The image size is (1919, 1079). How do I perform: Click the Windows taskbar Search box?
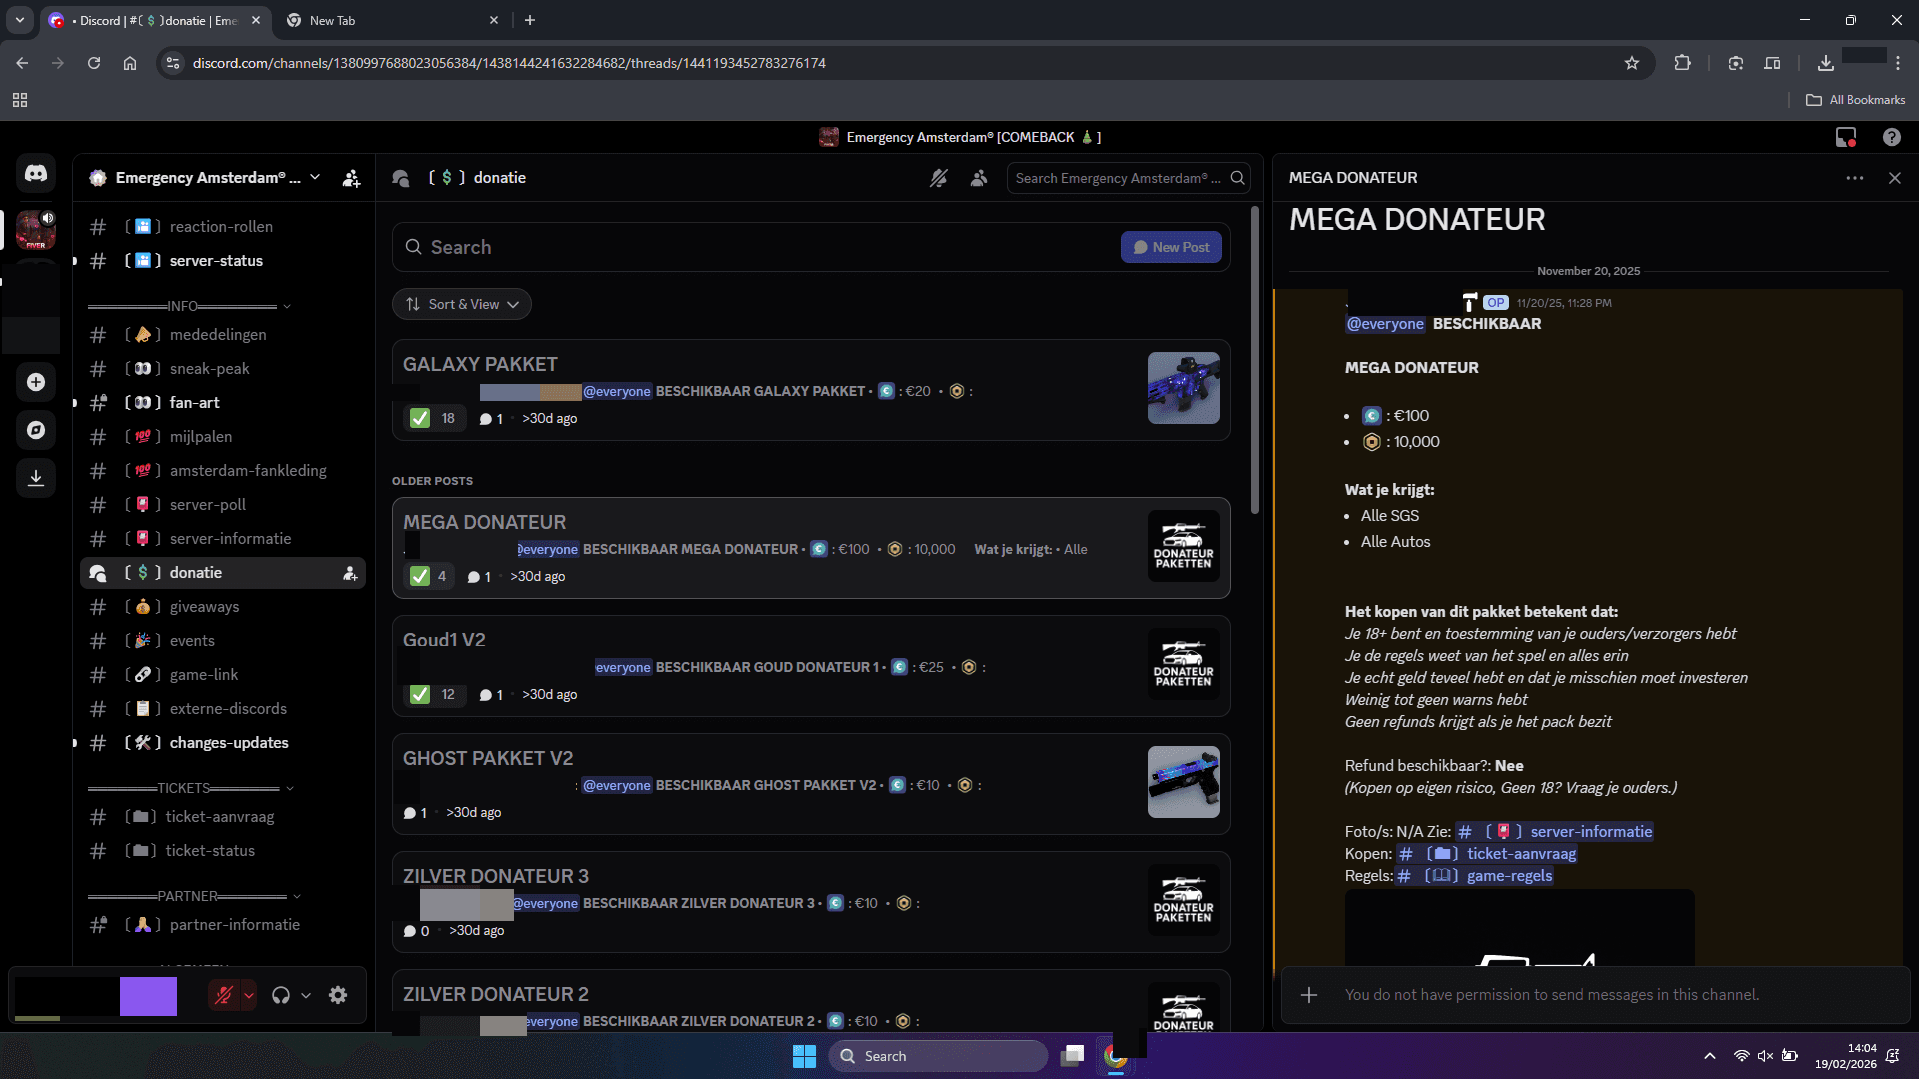point(938,1056)
